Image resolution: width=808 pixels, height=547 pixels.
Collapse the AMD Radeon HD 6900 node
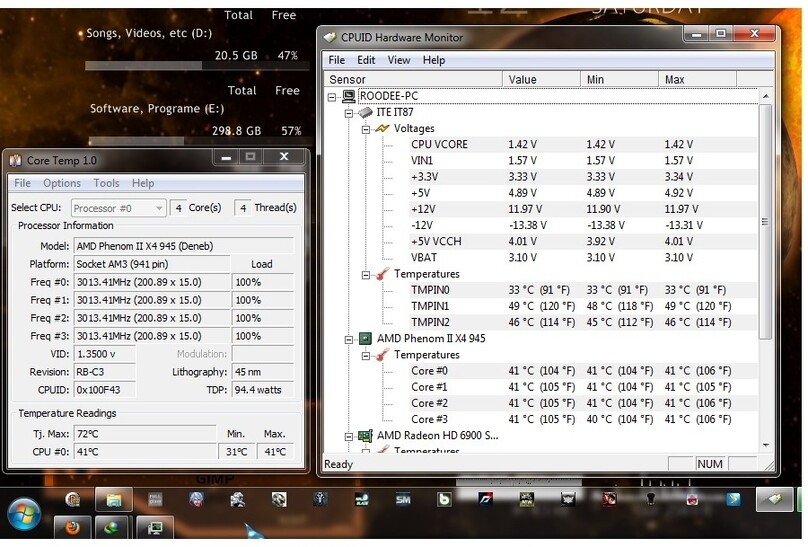tap(349, 437)
